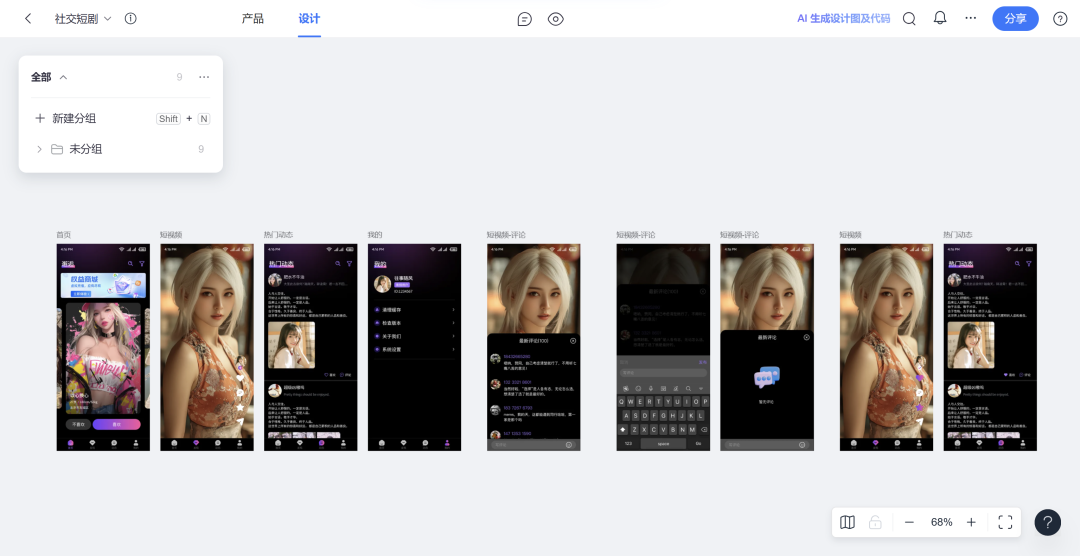Collapse the 全部 group list

tap(64, 77)
